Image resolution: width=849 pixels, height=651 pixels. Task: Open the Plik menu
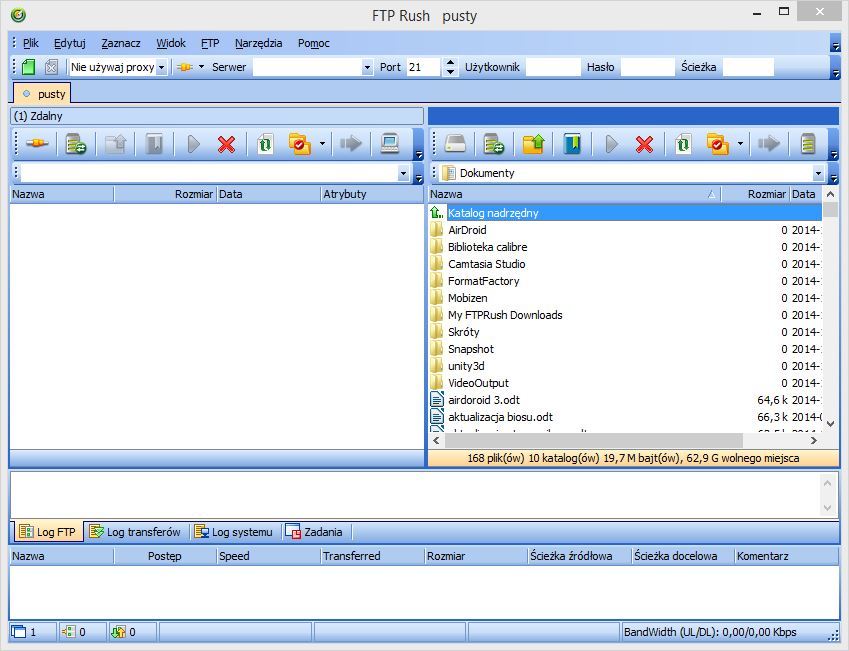pos(31,43)
